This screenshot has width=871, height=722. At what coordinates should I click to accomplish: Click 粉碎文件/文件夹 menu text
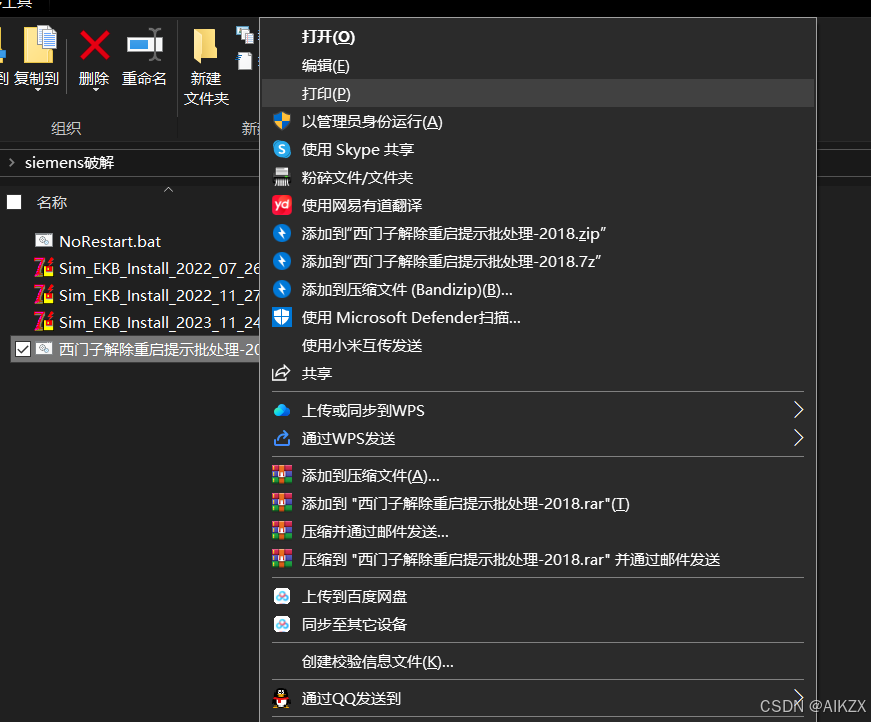(x=357, y=177)
